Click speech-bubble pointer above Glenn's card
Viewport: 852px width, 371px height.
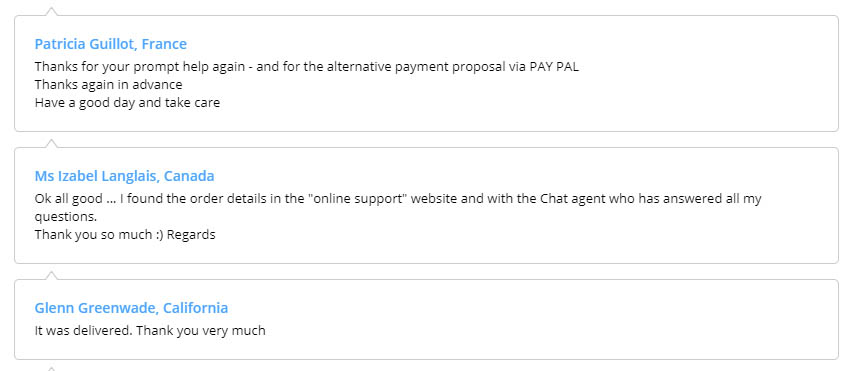pos(51,275)
